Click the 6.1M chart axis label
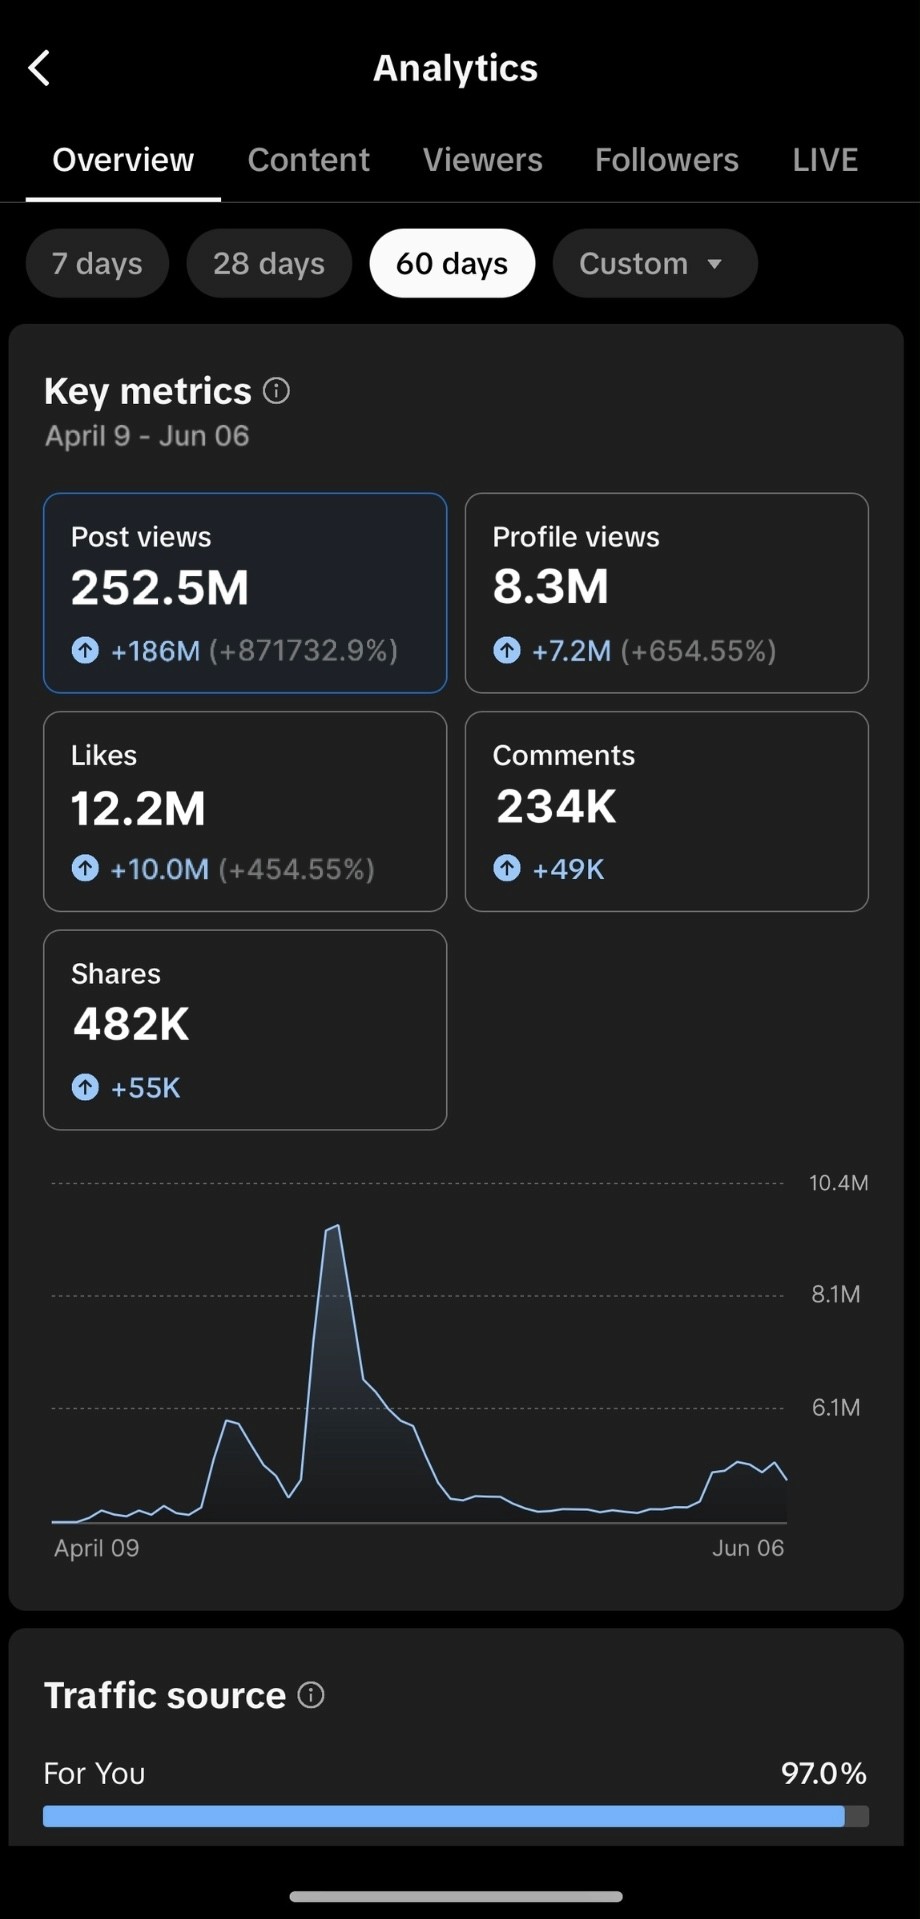 836,1408
